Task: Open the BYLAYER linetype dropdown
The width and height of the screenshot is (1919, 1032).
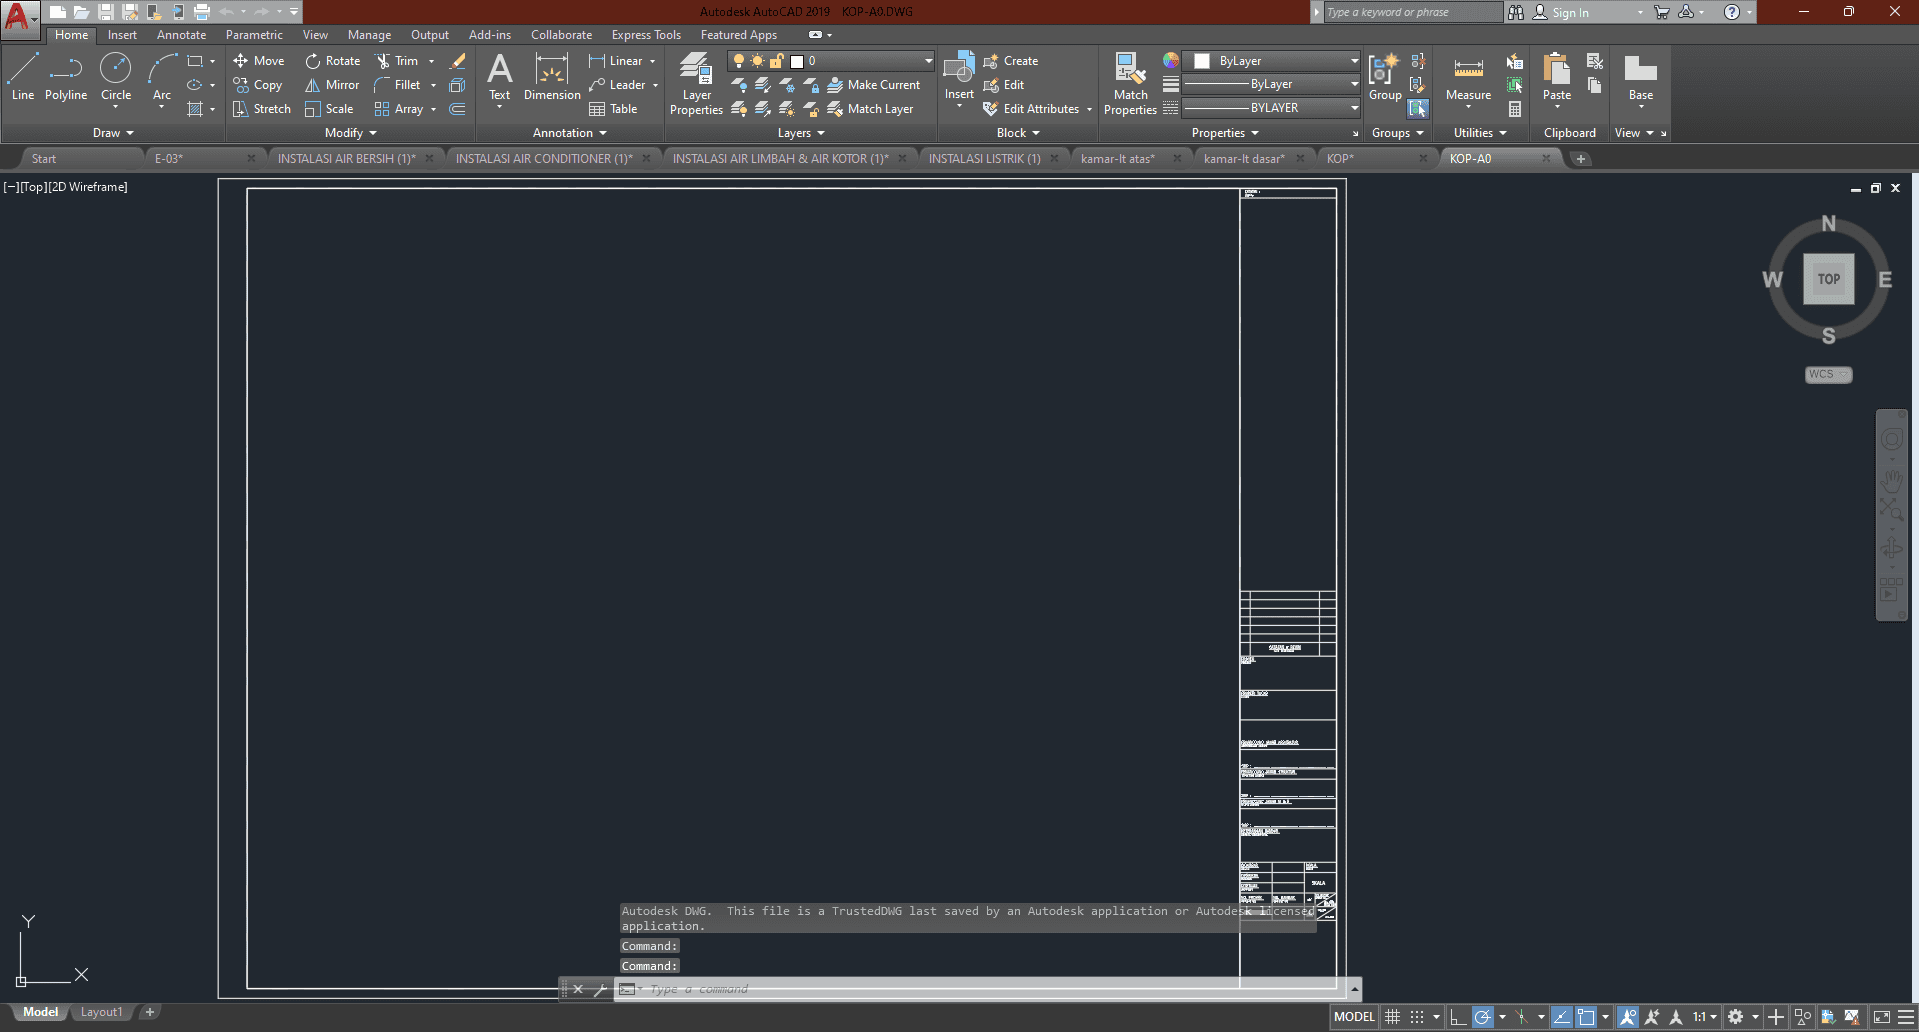Action: click(x=1272, y=108)
